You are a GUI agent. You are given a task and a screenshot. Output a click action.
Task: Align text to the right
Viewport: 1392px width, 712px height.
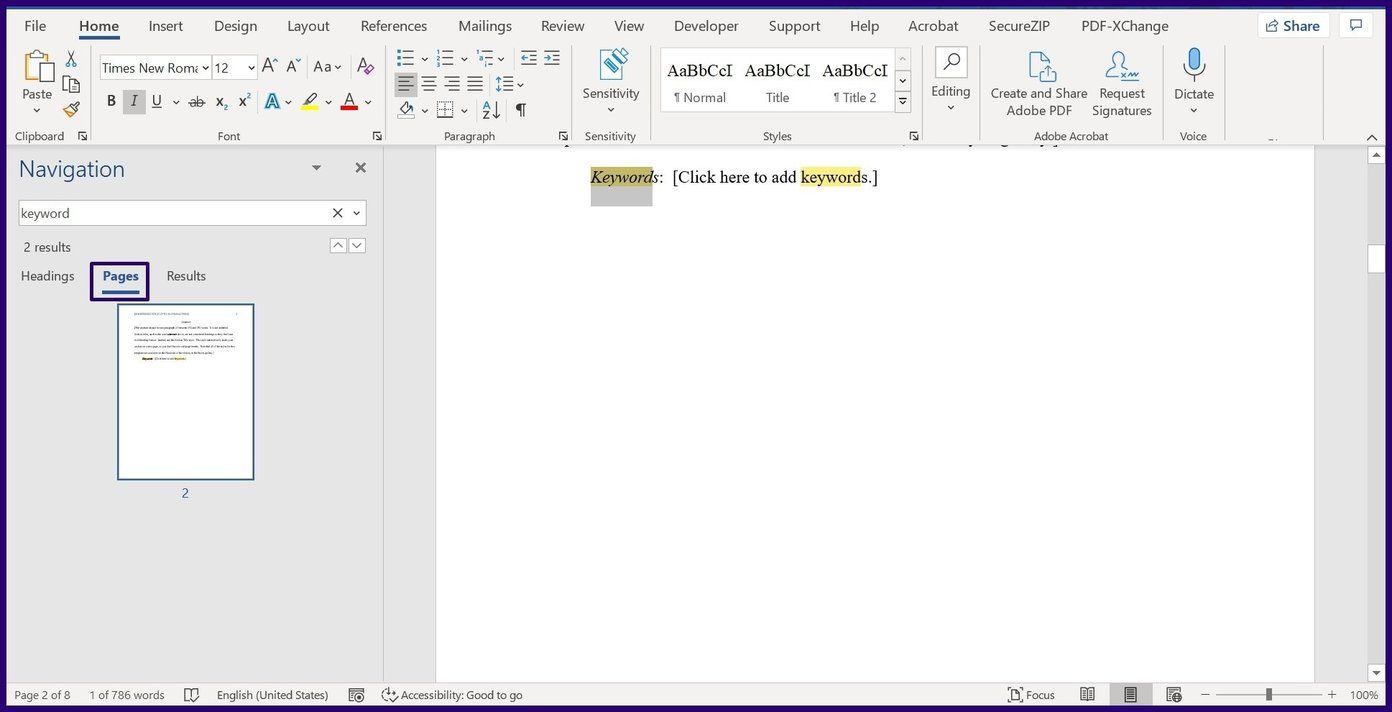(452, 84)
